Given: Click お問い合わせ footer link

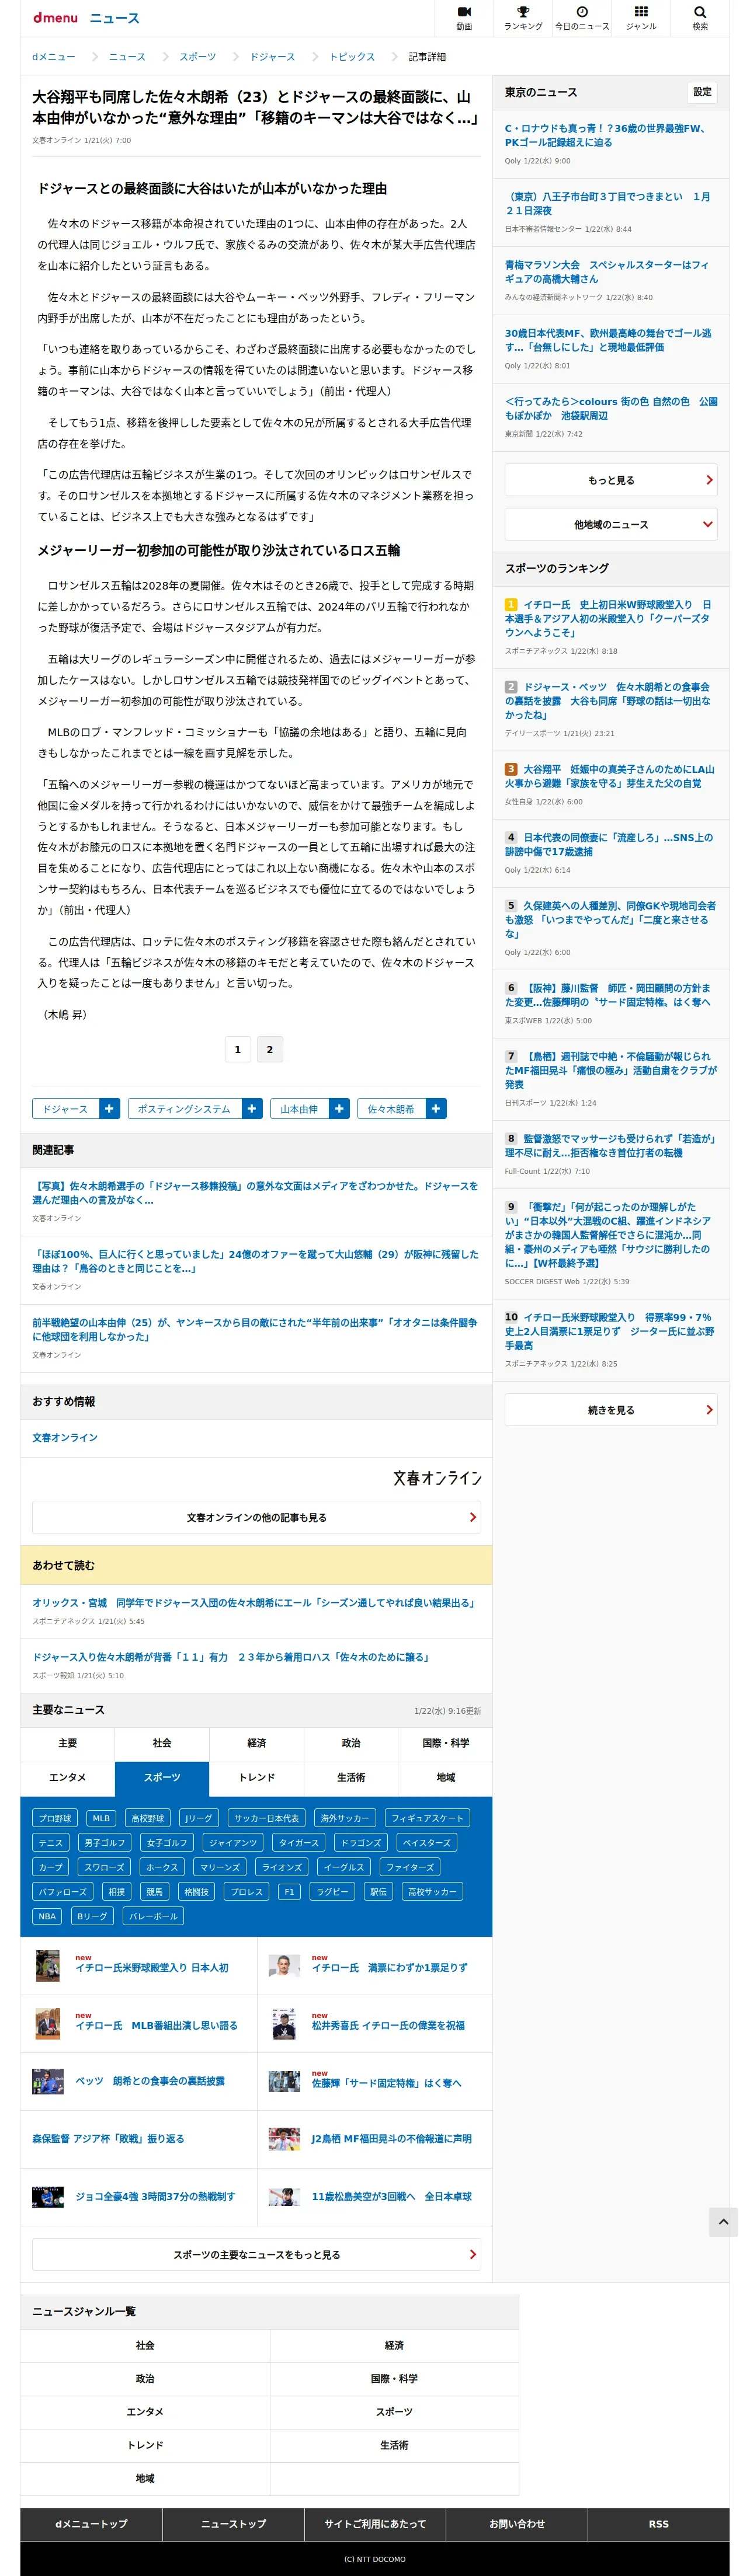Looking at the screenshot, I should point(517,2524).
